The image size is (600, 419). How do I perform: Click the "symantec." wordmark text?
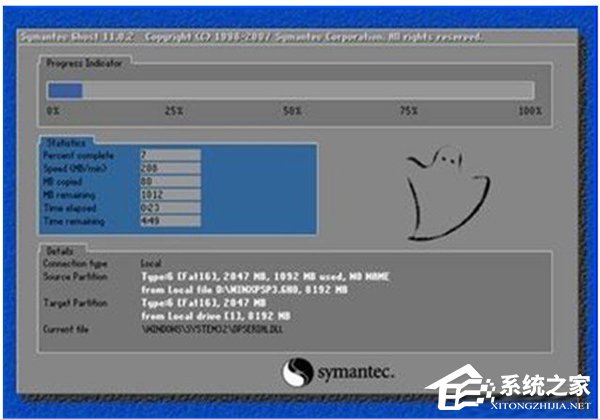tap(355, 372)
